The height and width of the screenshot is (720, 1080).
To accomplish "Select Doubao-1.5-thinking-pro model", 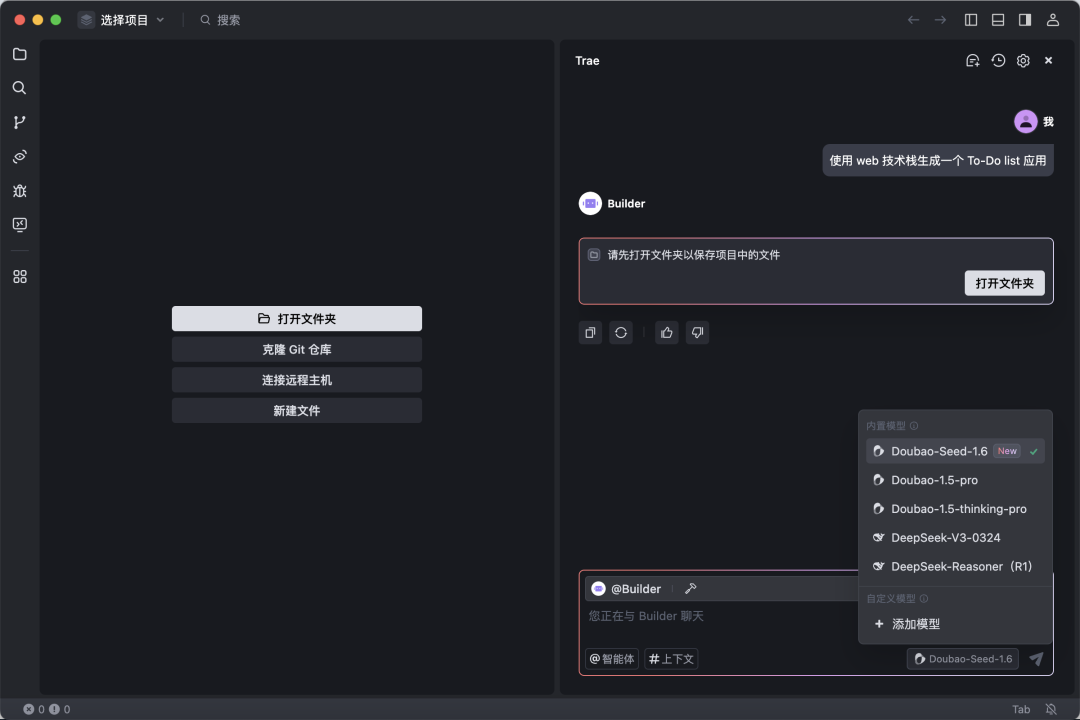I will pos(955,509).
